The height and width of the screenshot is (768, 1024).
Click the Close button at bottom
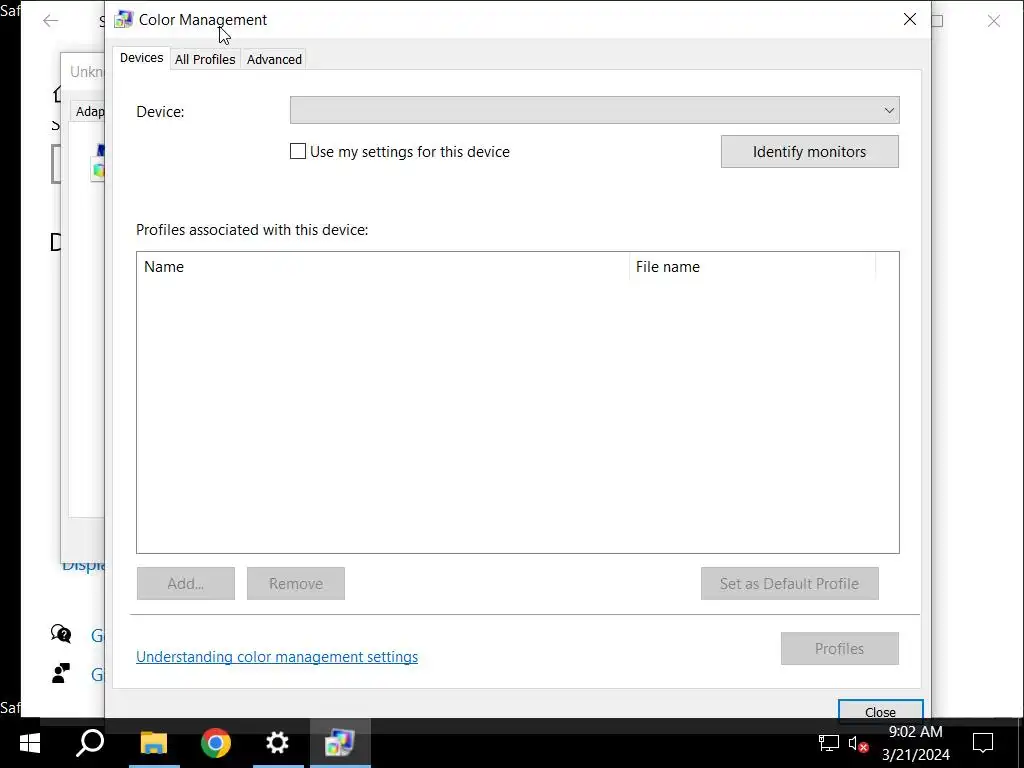point(880,711)
